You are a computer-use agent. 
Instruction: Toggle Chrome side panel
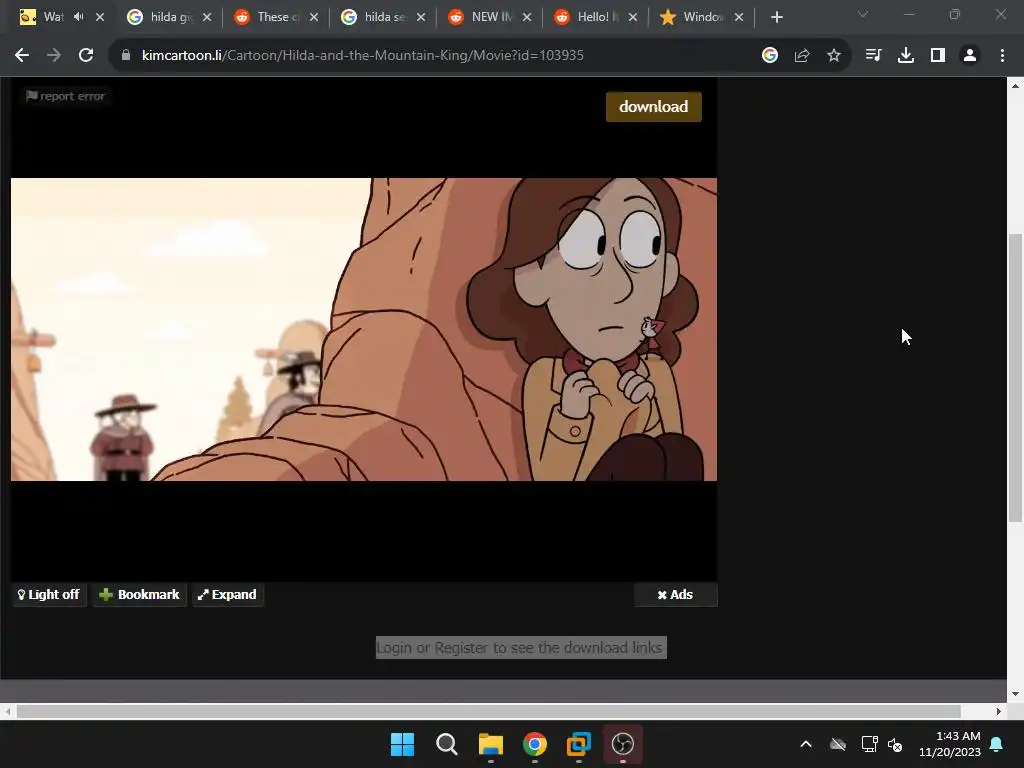pos(938,56)
